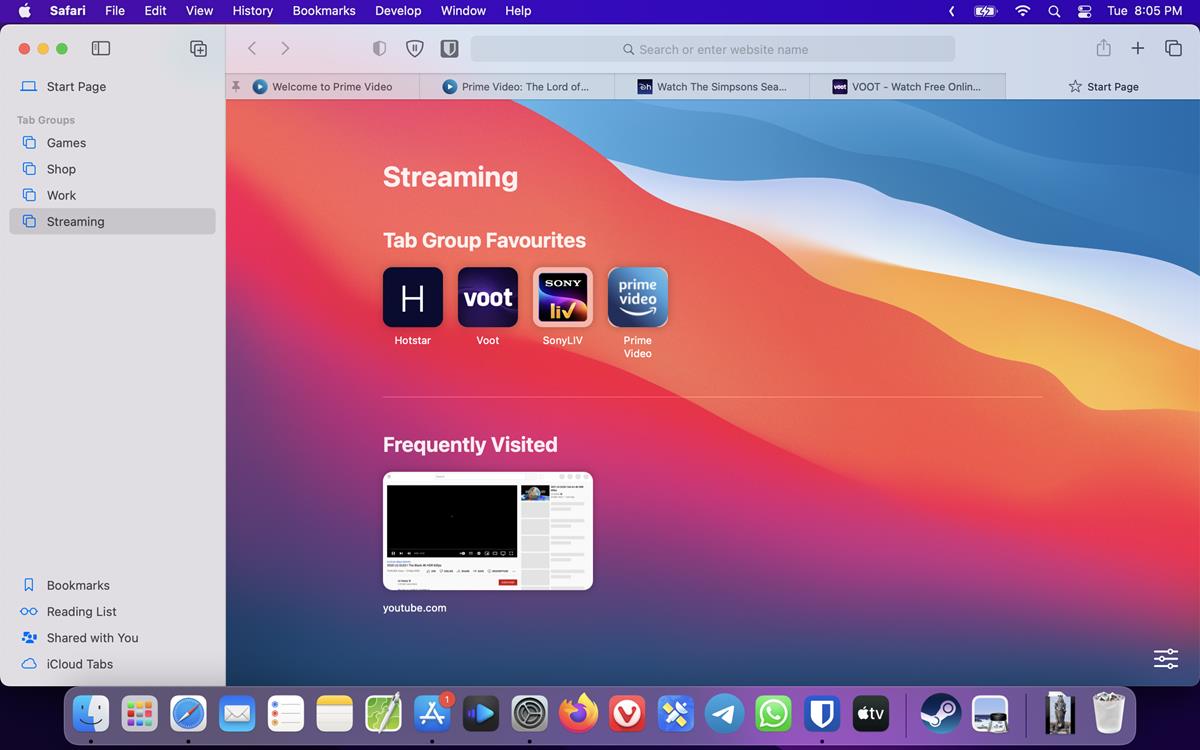
Task: Open the Prime Video favourite
Action: point(638,297)
